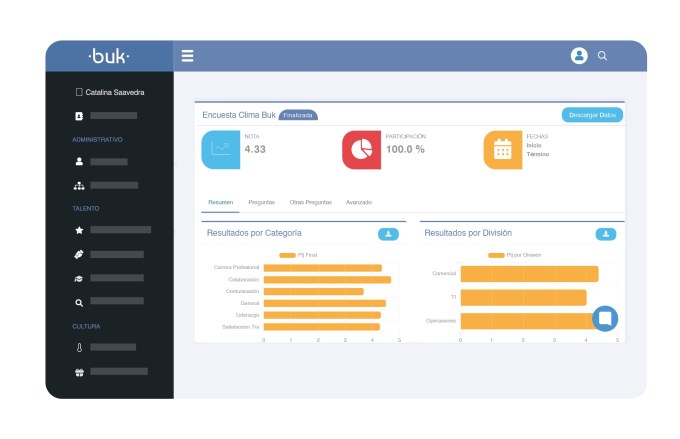Viewport: 680px width, 439px height.
Task: Select the org chart icon in sidebar
Action: (x=79, y=186)
